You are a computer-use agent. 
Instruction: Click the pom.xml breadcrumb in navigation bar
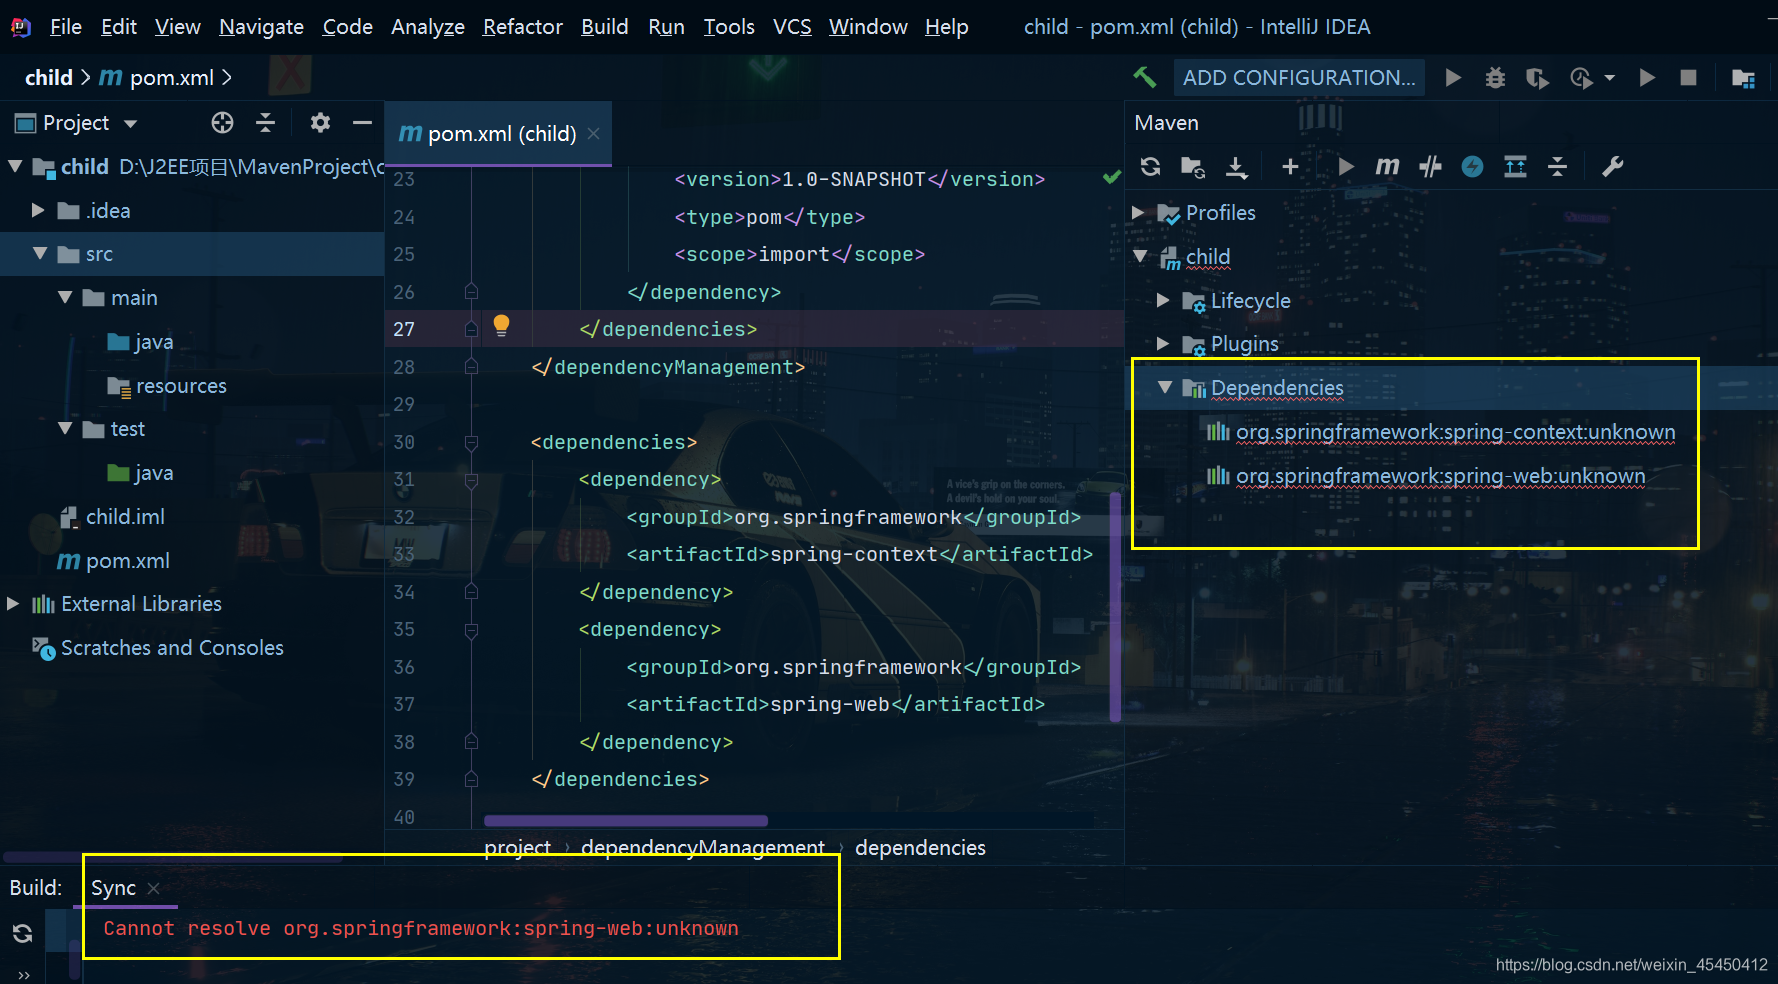pos(158,78)
